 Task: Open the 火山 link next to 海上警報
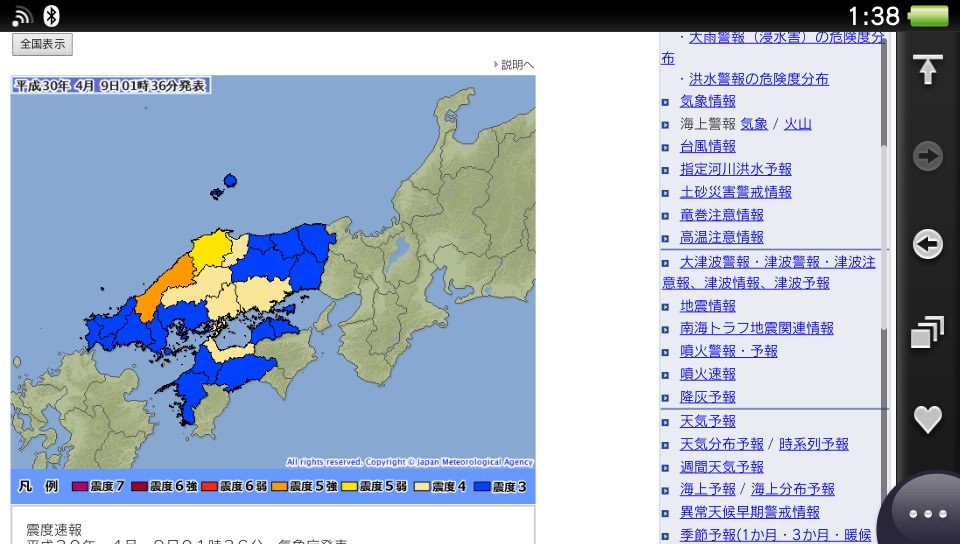click(798, 124)
